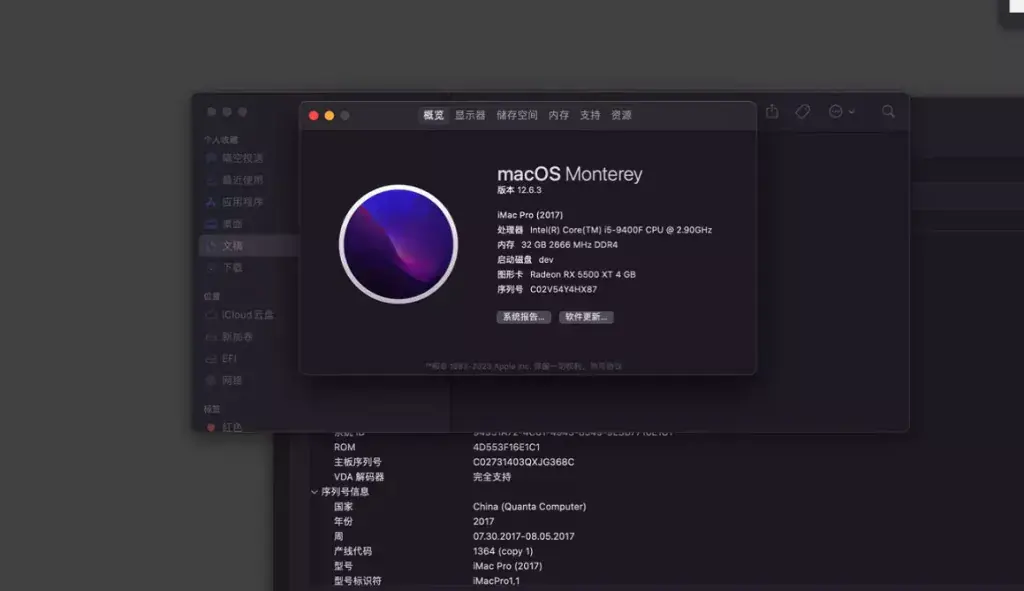Click the tag icon in Finder toolbar
1024x591 pixels.
pos(803,112)
